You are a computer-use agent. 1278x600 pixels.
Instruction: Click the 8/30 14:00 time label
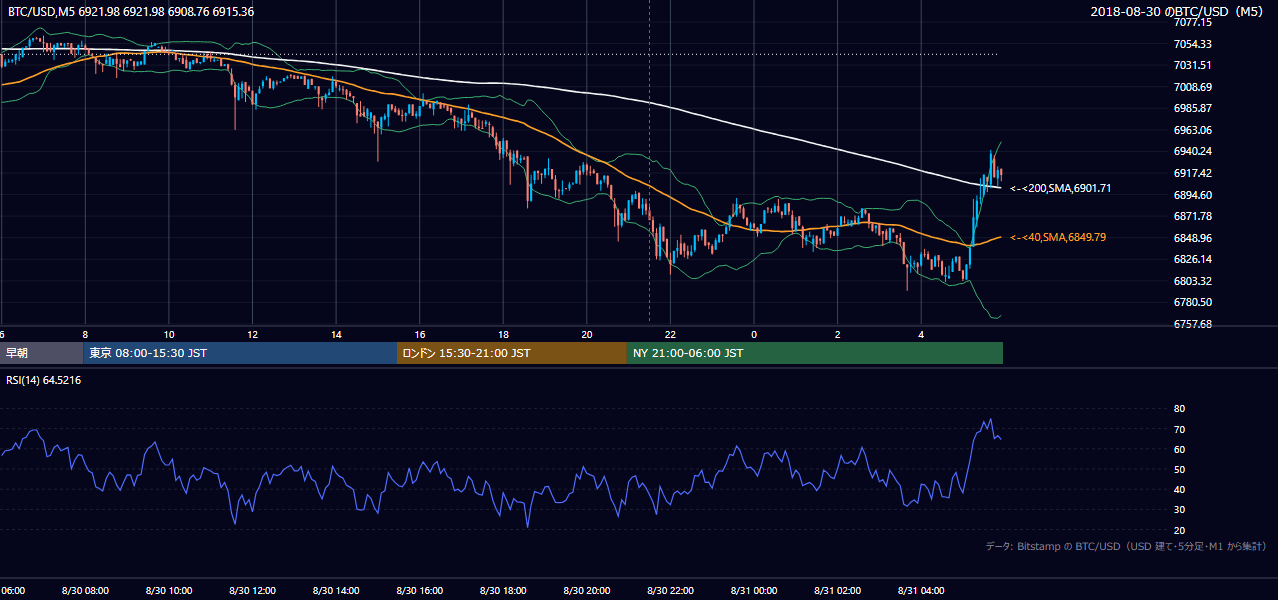pos(336,591)
